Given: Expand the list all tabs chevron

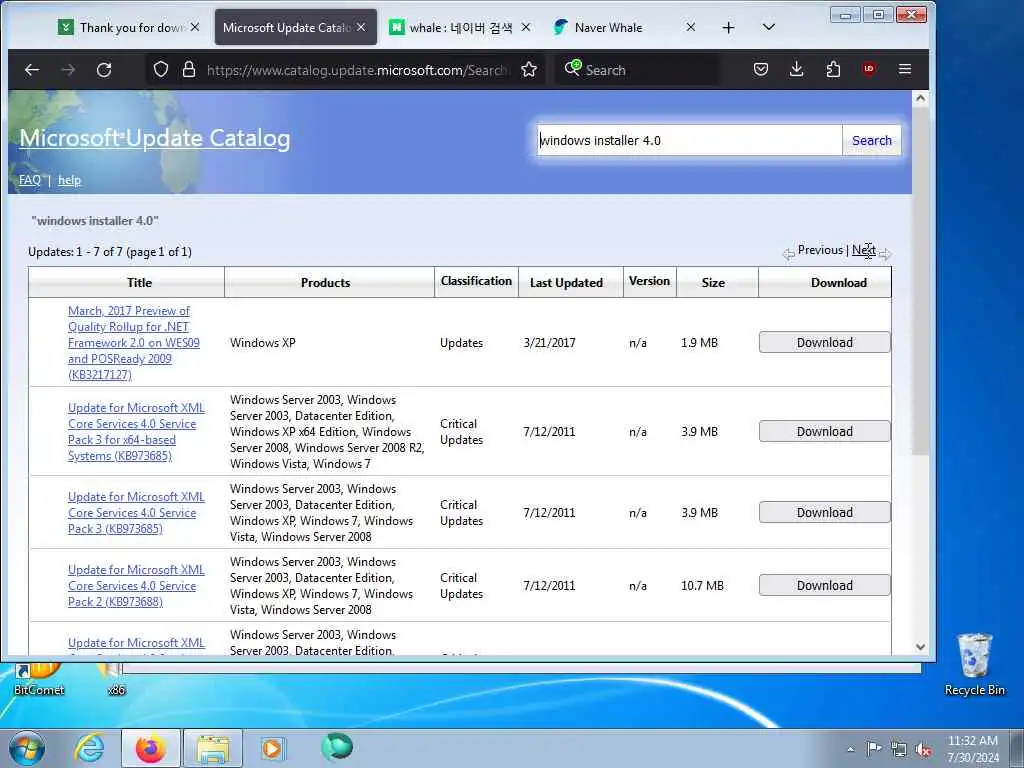Looking at the screenshot, I should coord(769,27).
